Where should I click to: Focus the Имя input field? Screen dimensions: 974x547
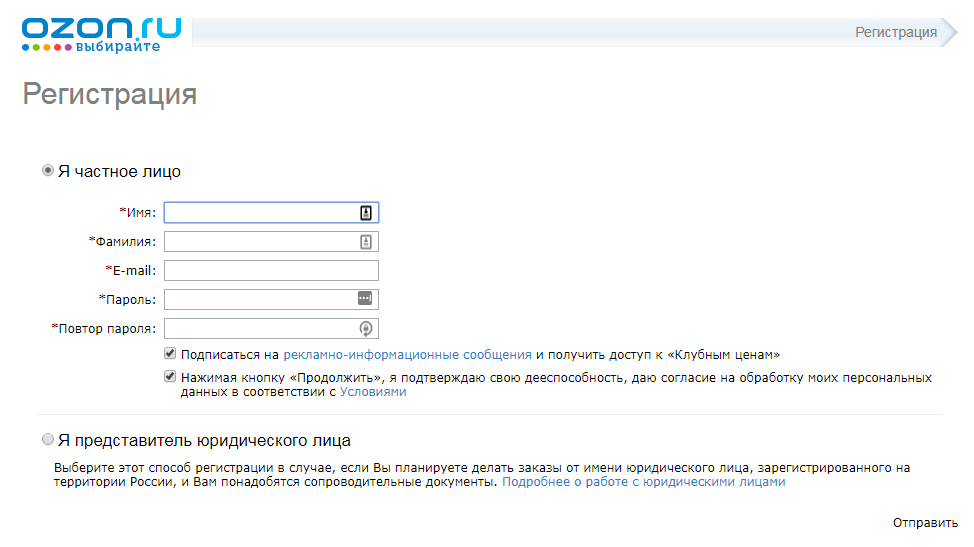[x=260, y=212]
